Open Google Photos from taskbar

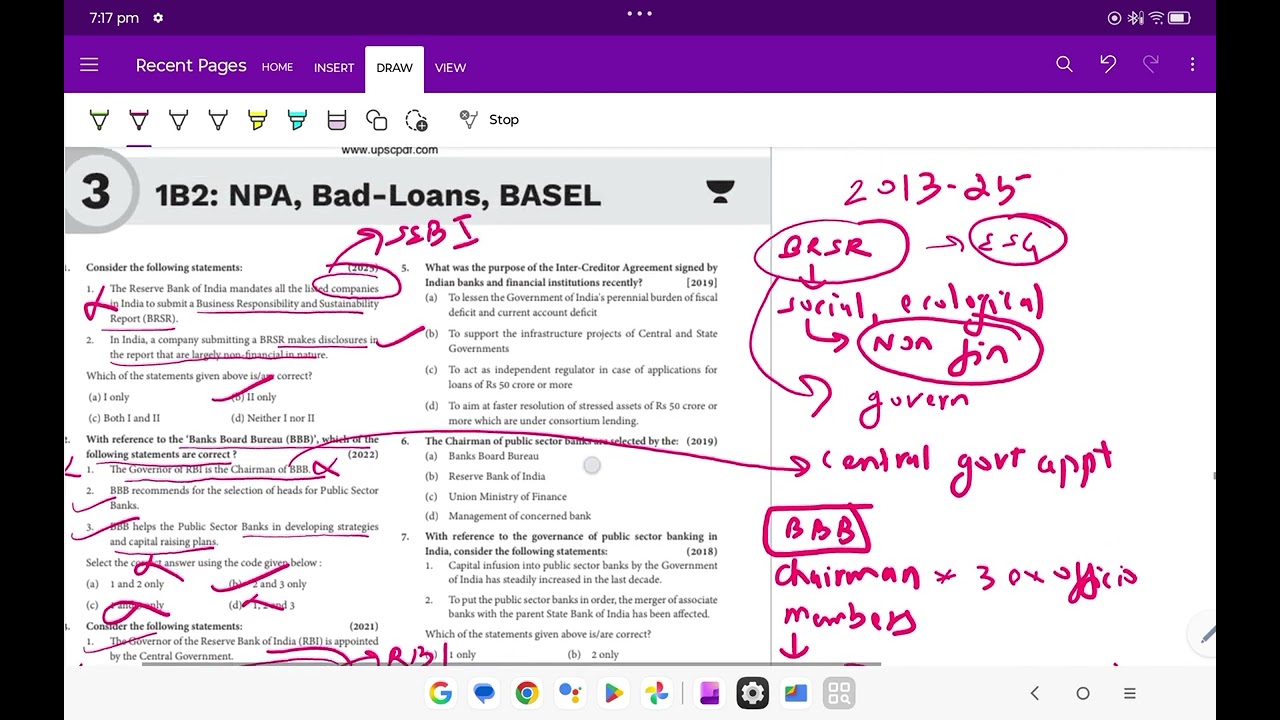[656, 693]
